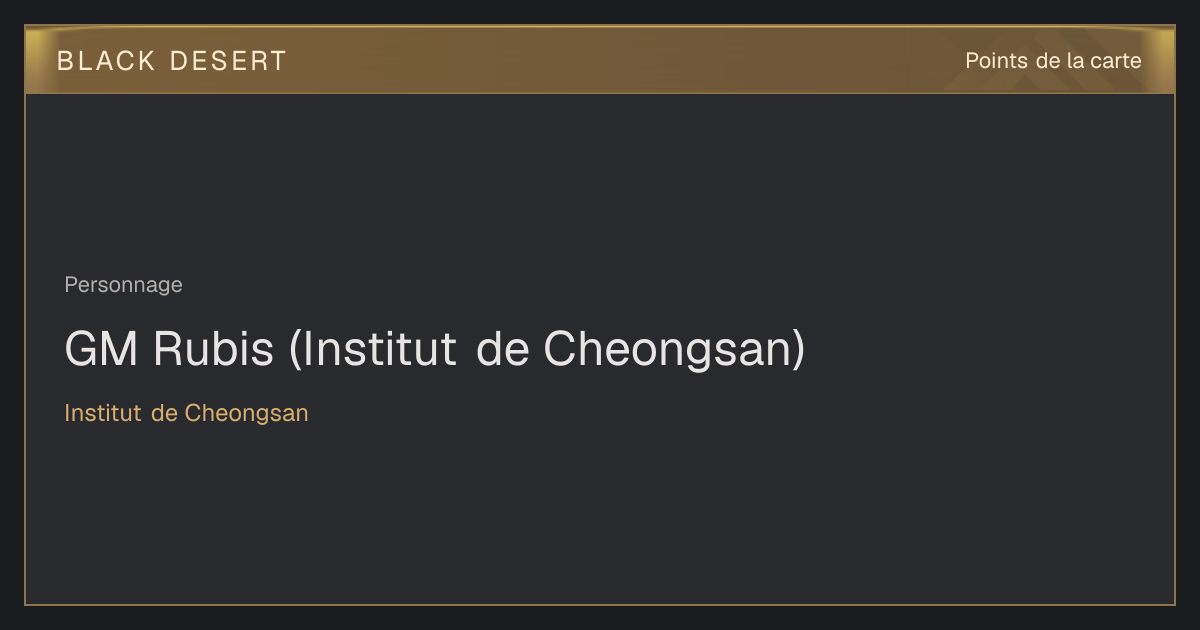Open the gold Institut de Cheongsan subtitle
The width and height of the screenshot is (1200, 630).
[186, 413]
